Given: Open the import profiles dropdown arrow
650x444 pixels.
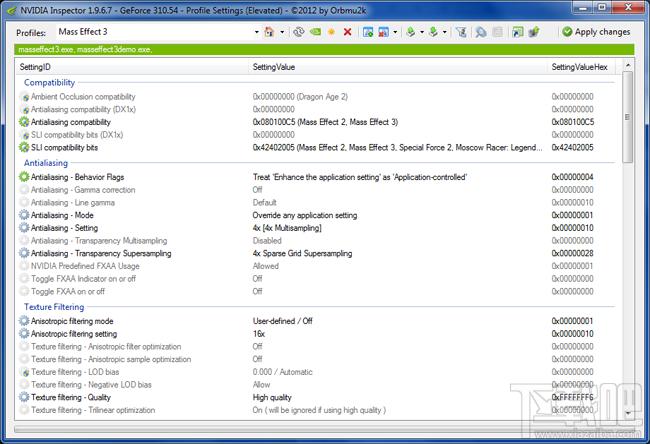Looking at the screenshot, I should [444, 32].
